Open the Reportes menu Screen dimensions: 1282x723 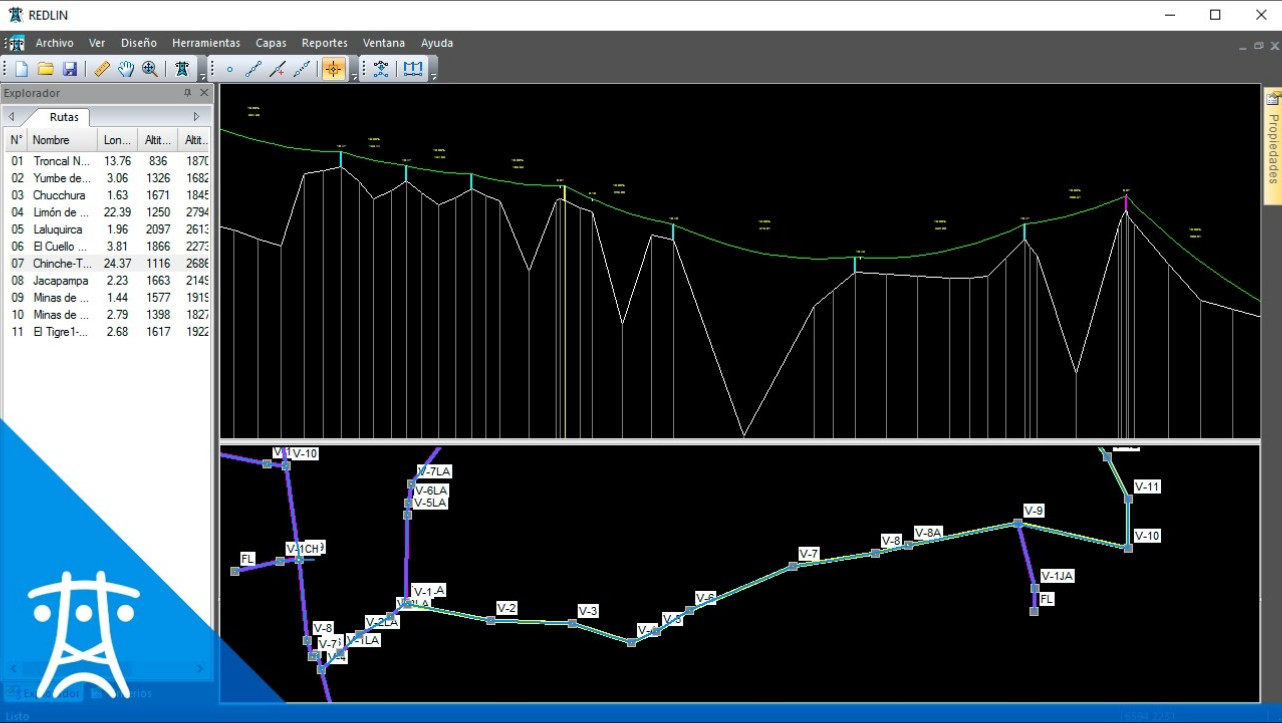click(x=325, y=43)
